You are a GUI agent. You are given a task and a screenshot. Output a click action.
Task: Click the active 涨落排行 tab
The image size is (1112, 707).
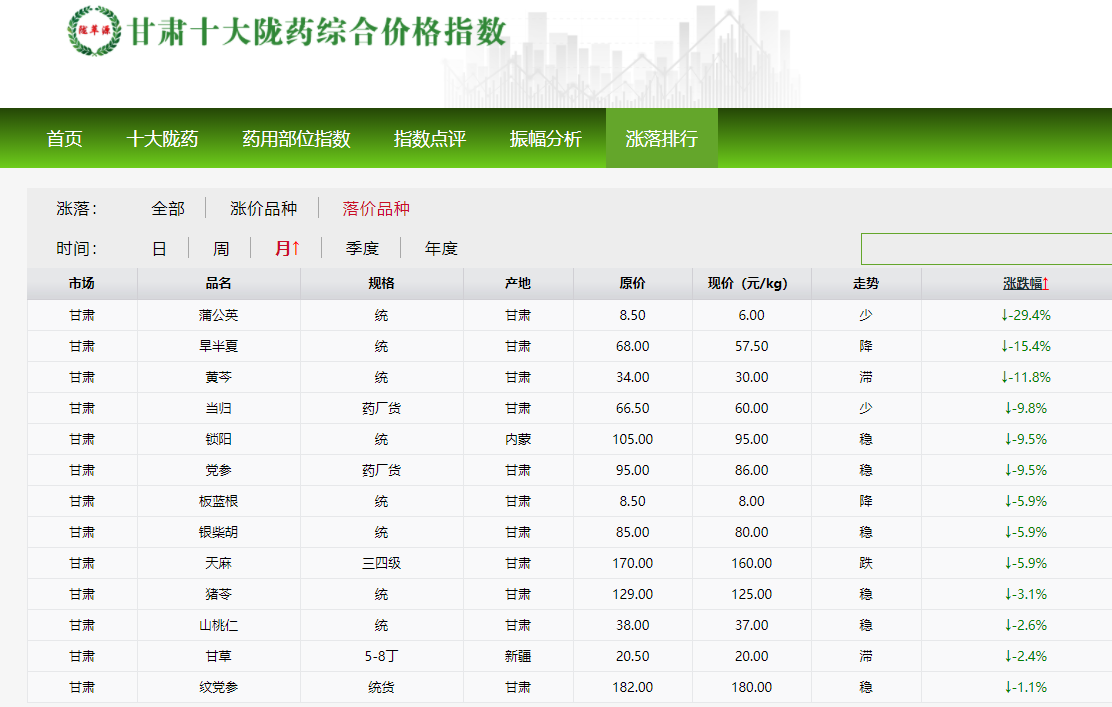[x=661, y=139]
